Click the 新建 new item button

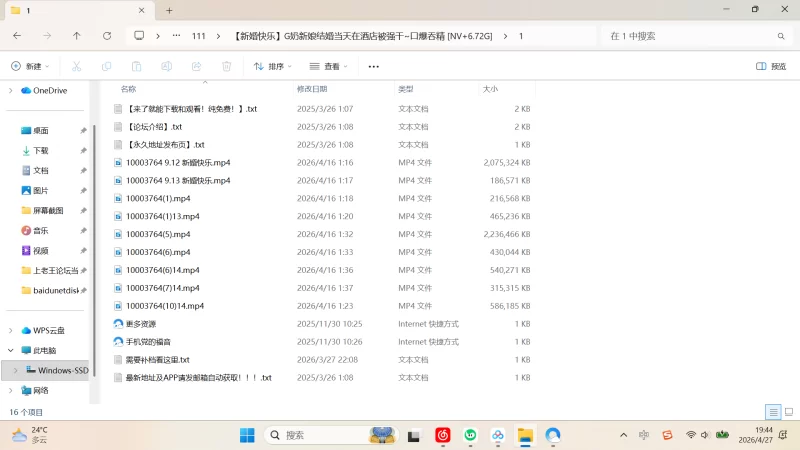tap(30, 66)
